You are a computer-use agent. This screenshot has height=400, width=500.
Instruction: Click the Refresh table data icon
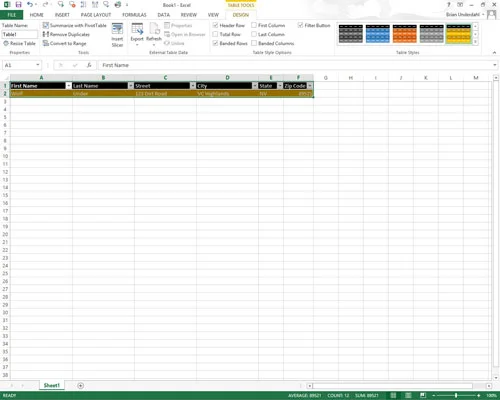tap(154, 29)
